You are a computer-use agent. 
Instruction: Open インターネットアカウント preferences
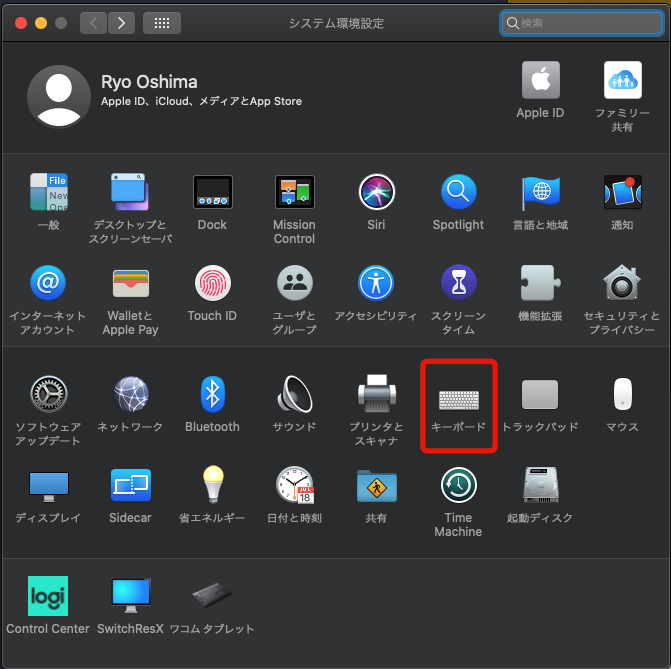48,283
